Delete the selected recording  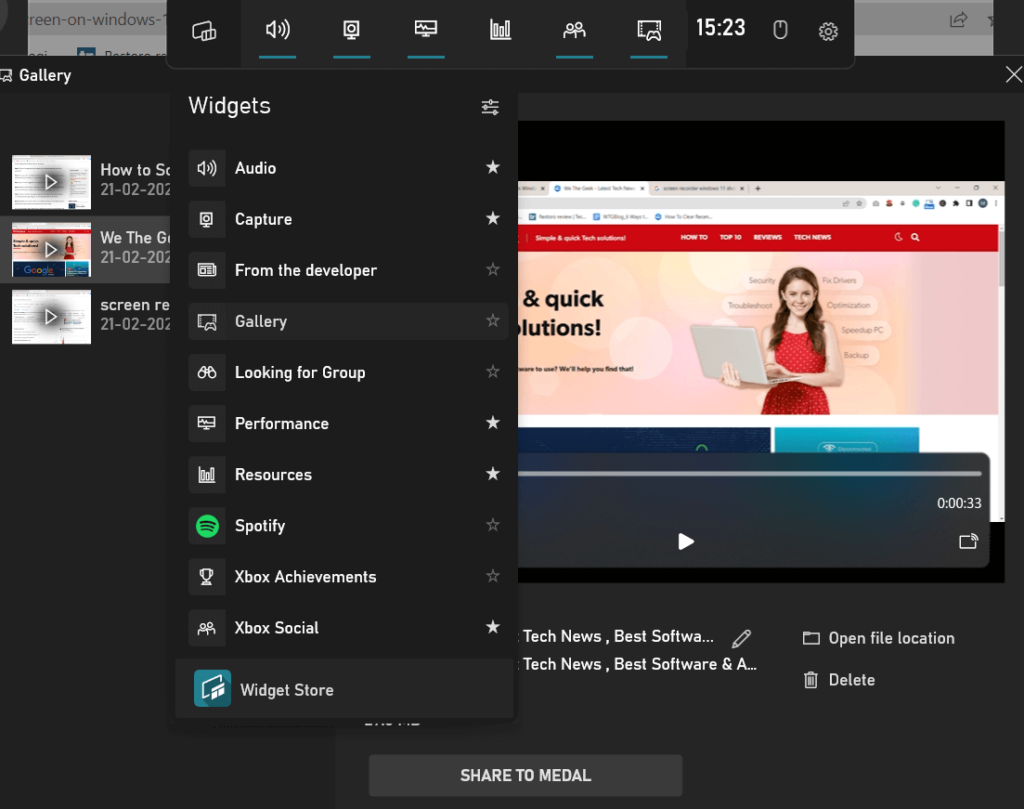pyautogui.click(x=839, y=680)
